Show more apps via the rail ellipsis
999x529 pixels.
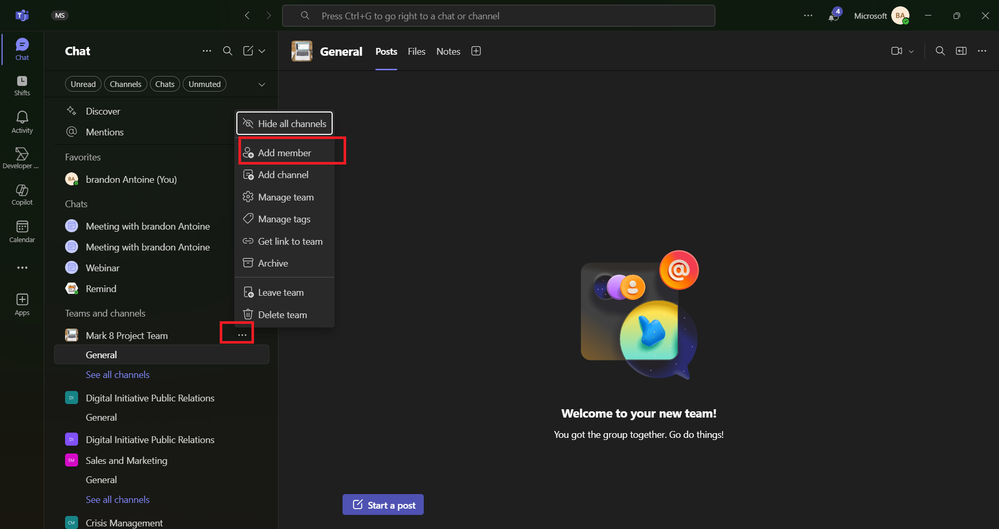click(22, 268)
